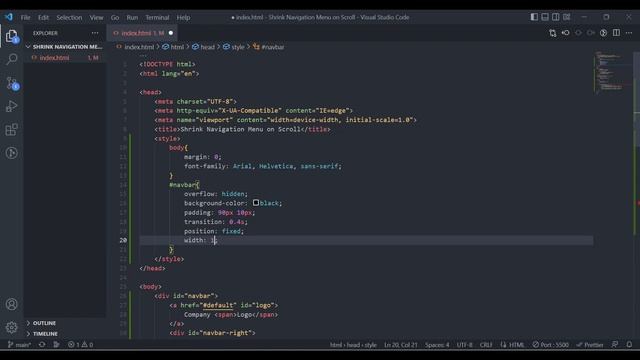Select the index.html editor tab
640x360 pixels.
[x=142, y=33]
